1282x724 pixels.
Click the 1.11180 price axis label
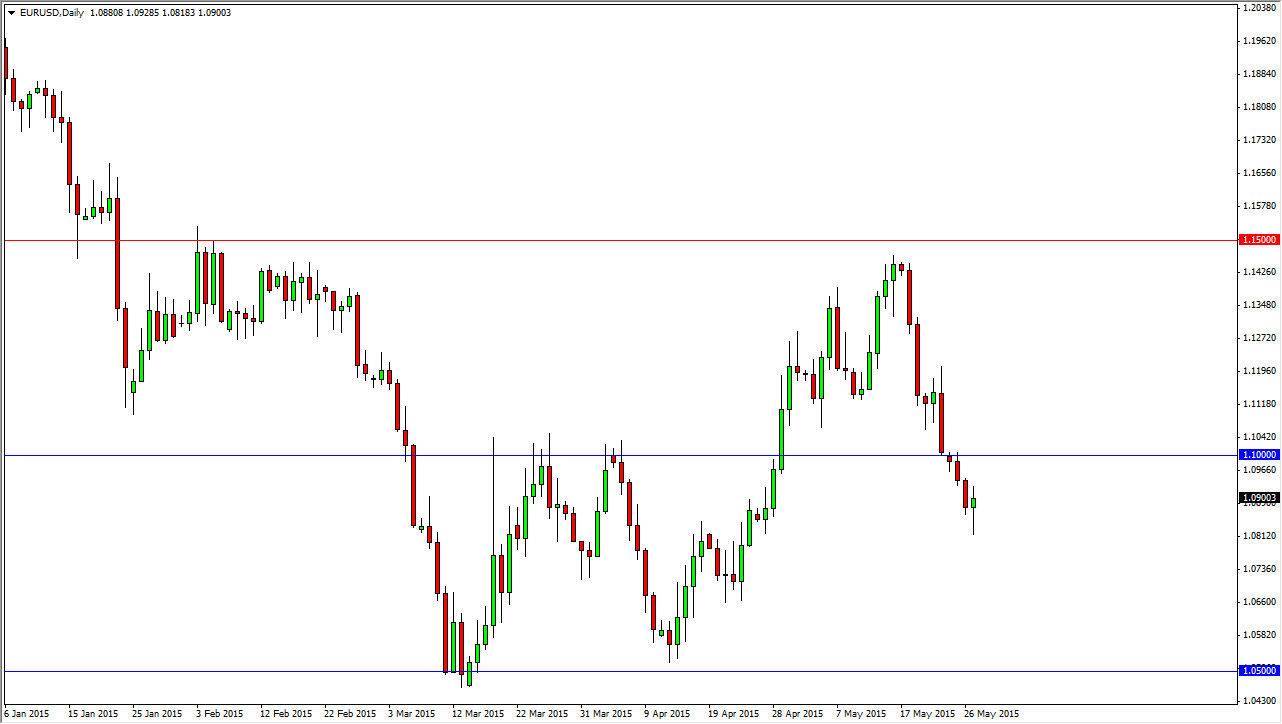coord(1259,404)
